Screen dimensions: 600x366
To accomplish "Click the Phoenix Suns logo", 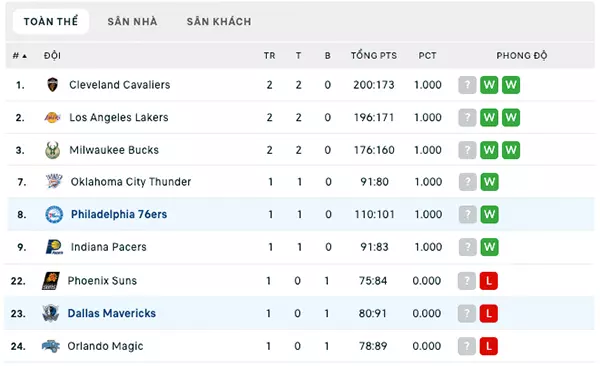I will click(51, 281).
